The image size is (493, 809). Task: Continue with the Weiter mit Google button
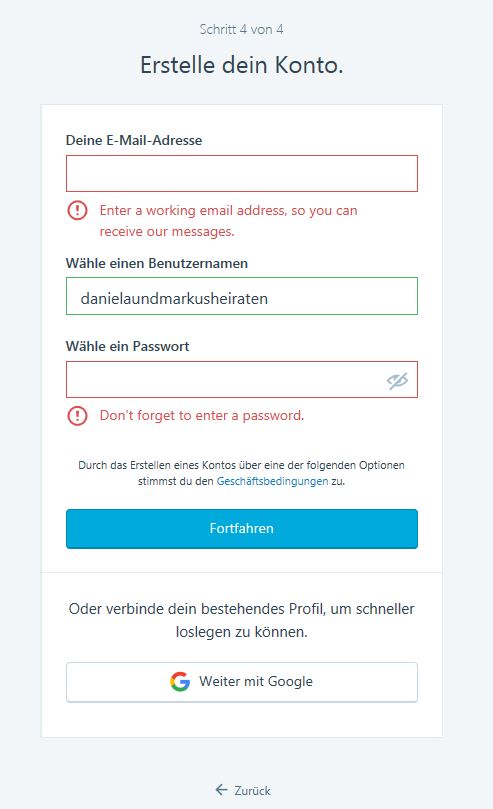click(x=242, y=682)
